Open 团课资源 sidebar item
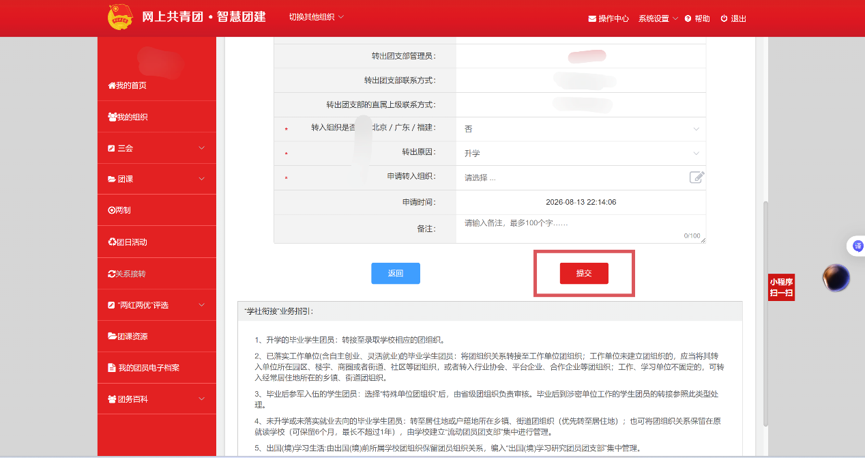Image resolution: width=865 pixels, height=458 pixels. 157,336
